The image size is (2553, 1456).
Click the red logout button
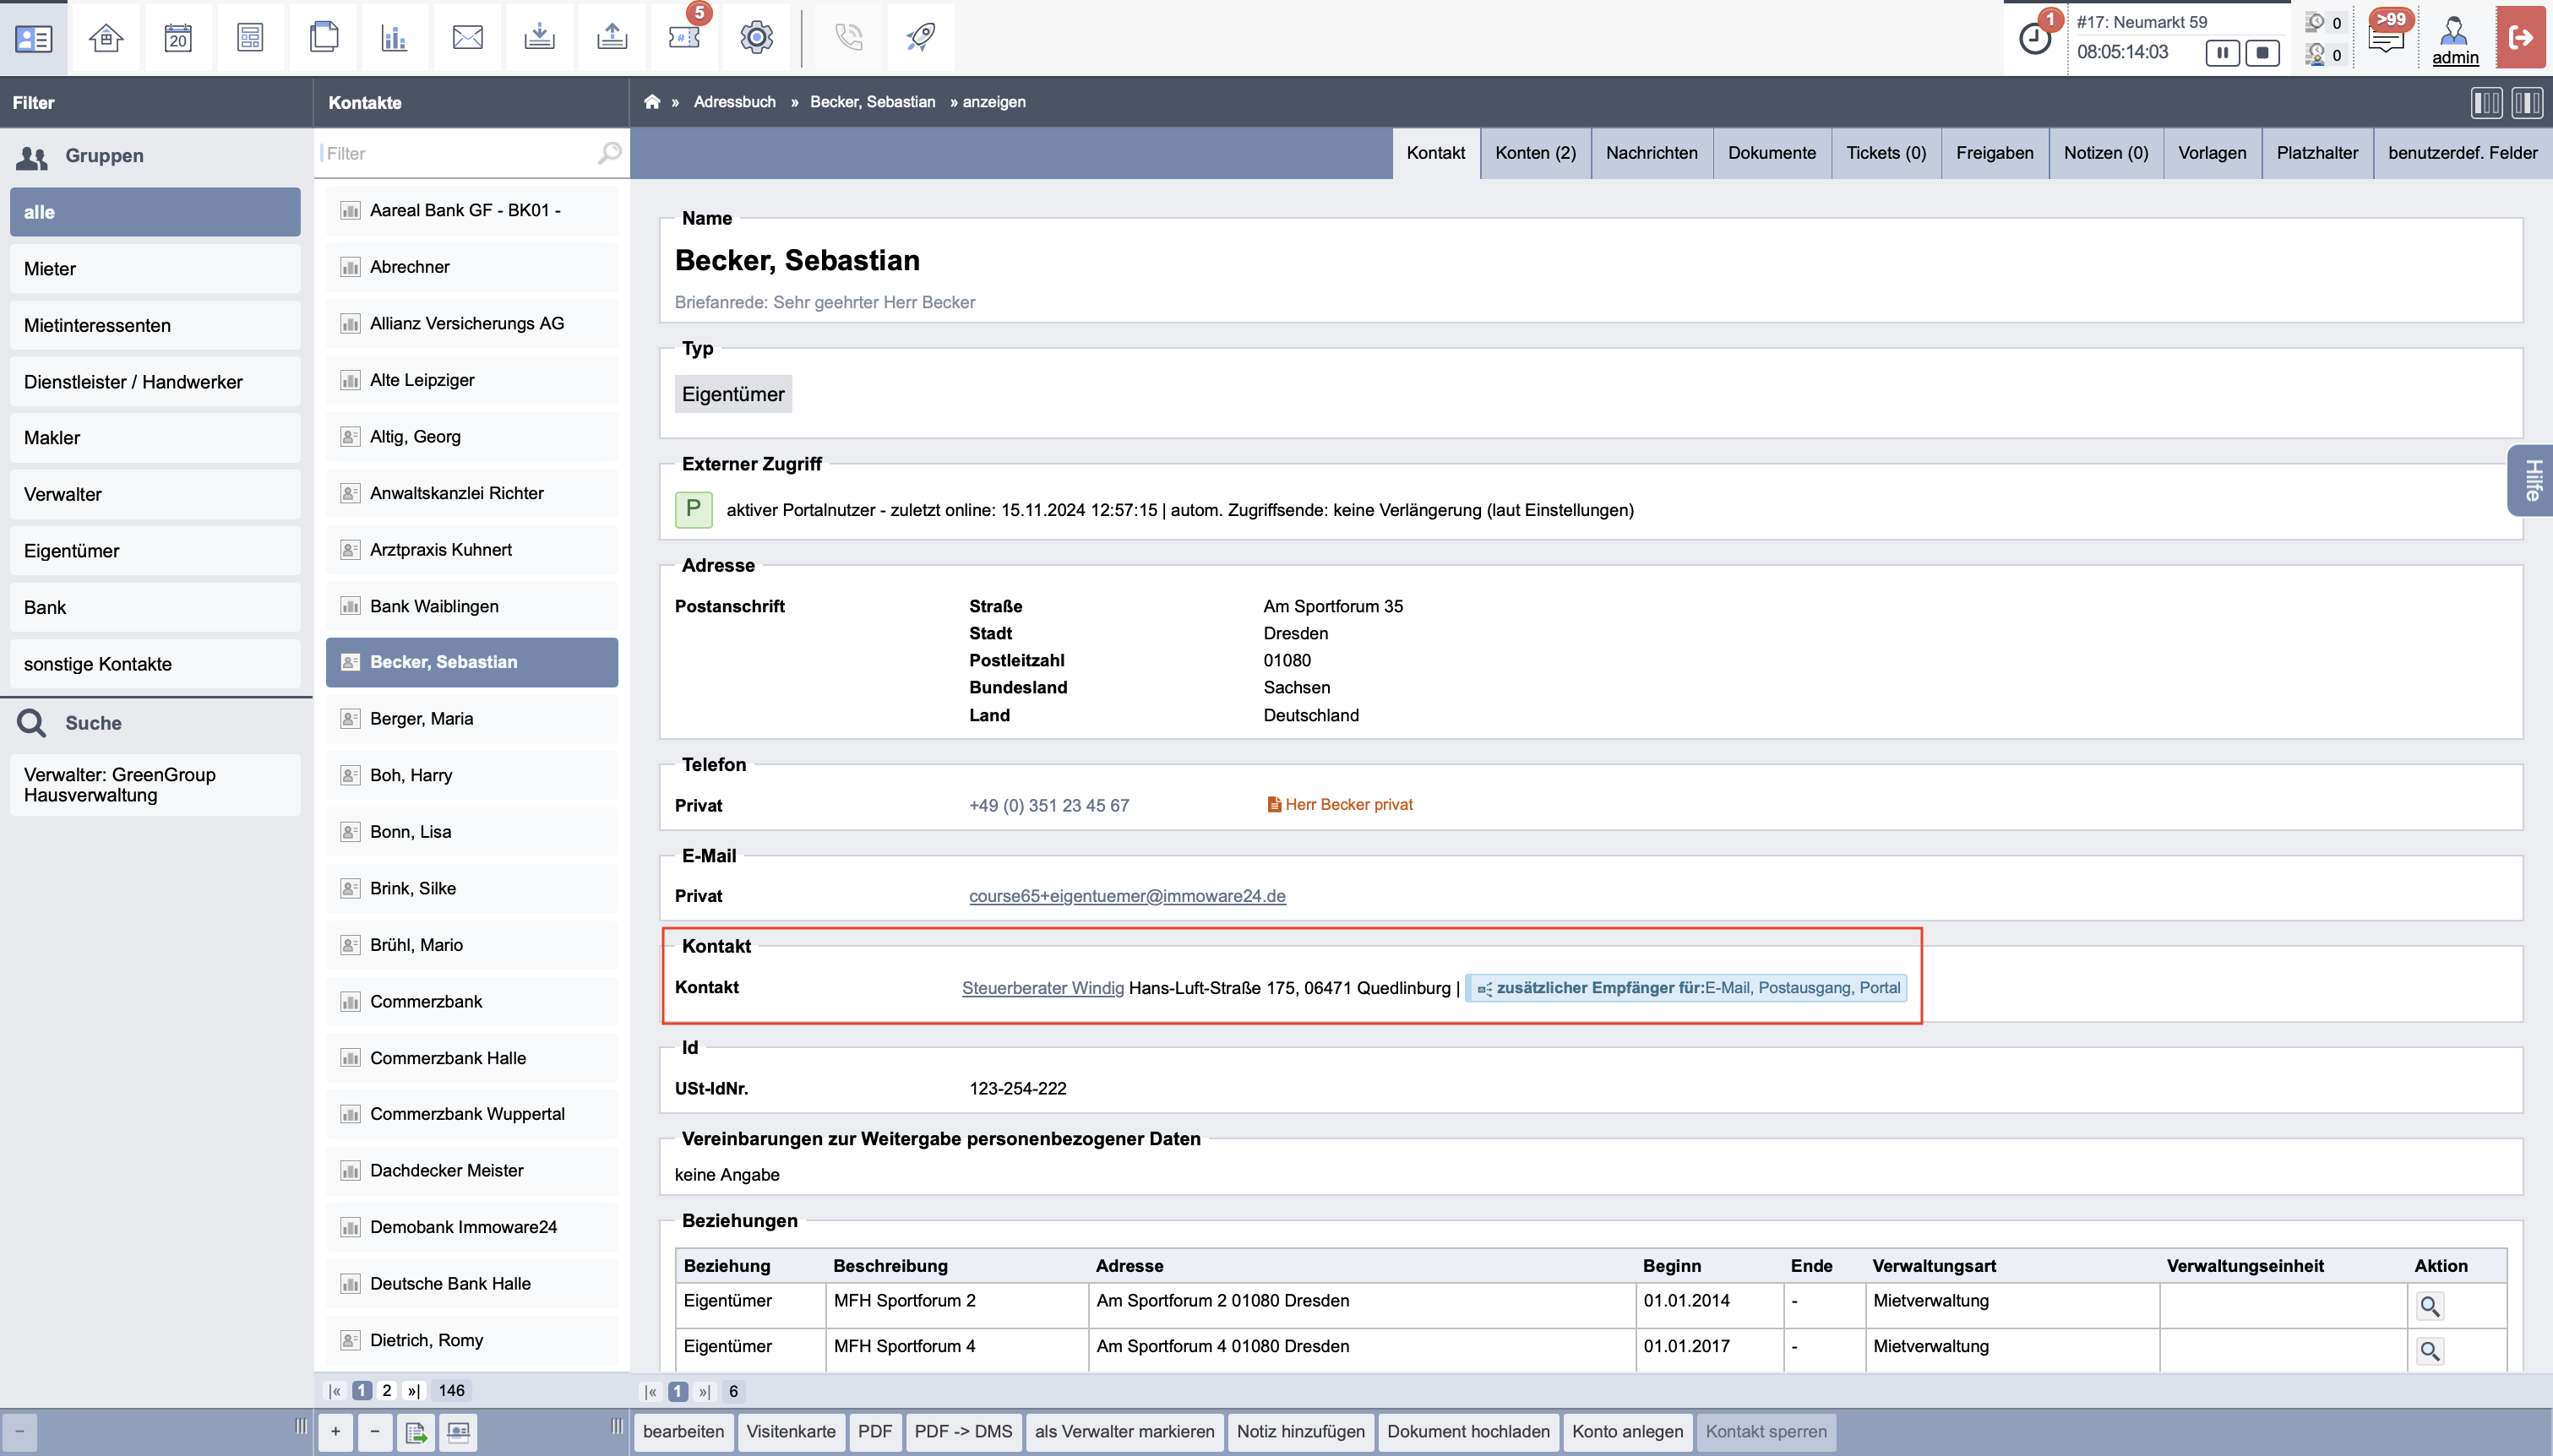click(2521, 38)
